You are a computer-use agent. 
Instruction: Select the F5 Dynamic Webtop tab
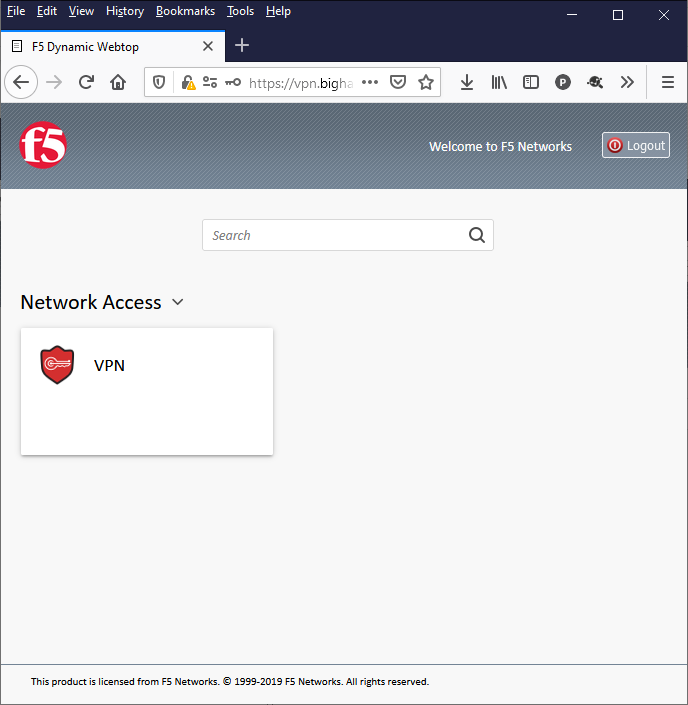[112, 46]
